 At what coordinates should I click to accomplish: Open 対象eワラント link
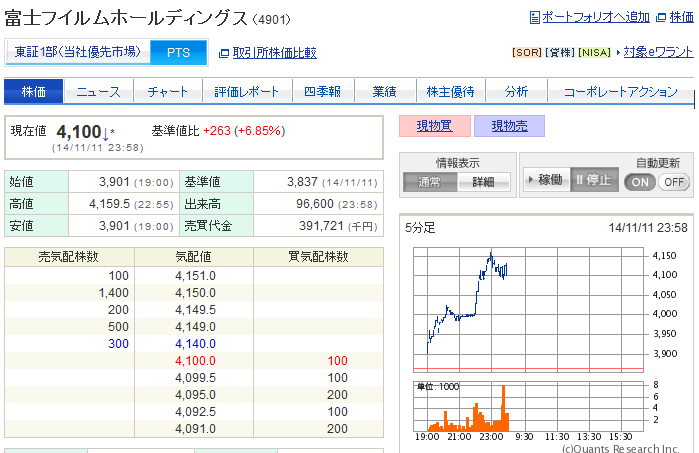(x=658, y=52)
